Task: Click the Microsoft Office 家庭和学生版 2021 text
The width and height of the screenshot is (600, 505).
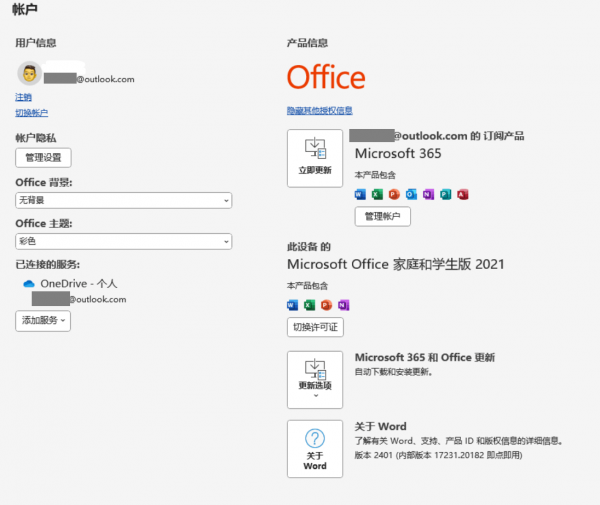Action: [x=396, y=264]
